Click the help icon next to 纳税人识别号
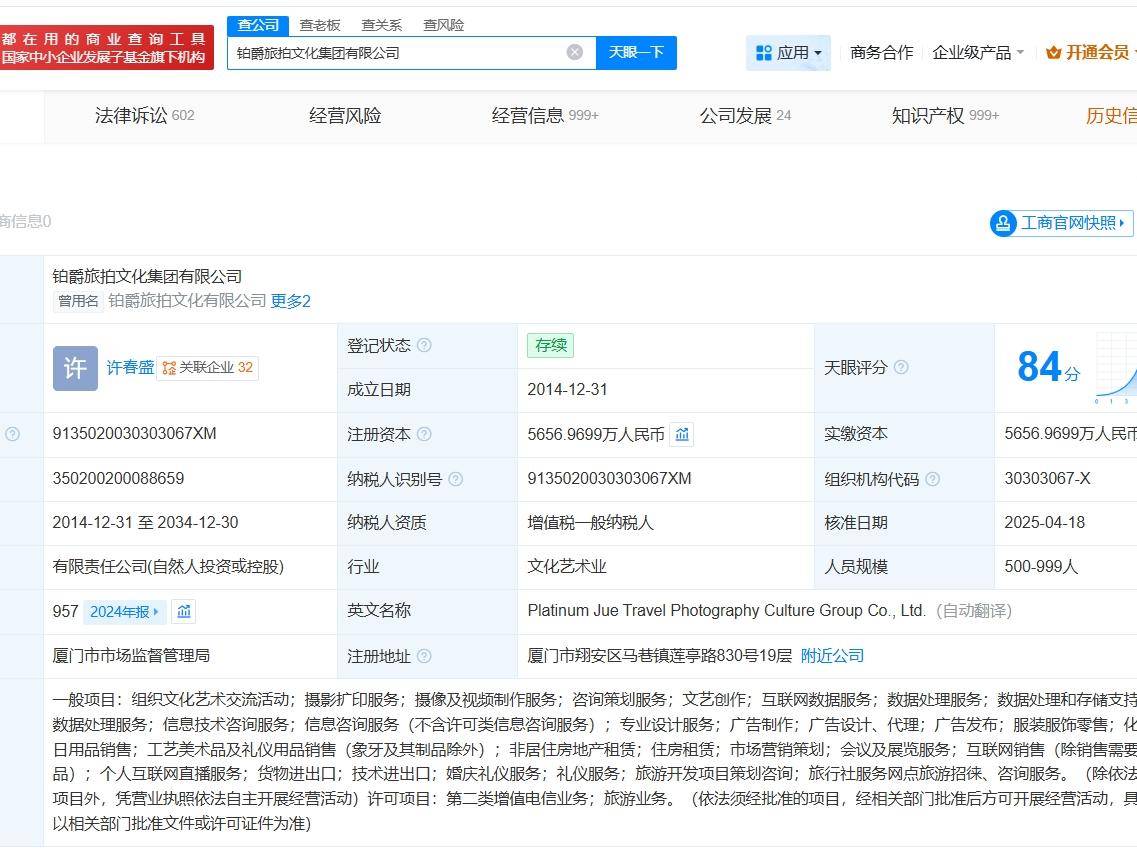Image resolution: width=1137 pixels, height=853 pixels. click(456, 479)
